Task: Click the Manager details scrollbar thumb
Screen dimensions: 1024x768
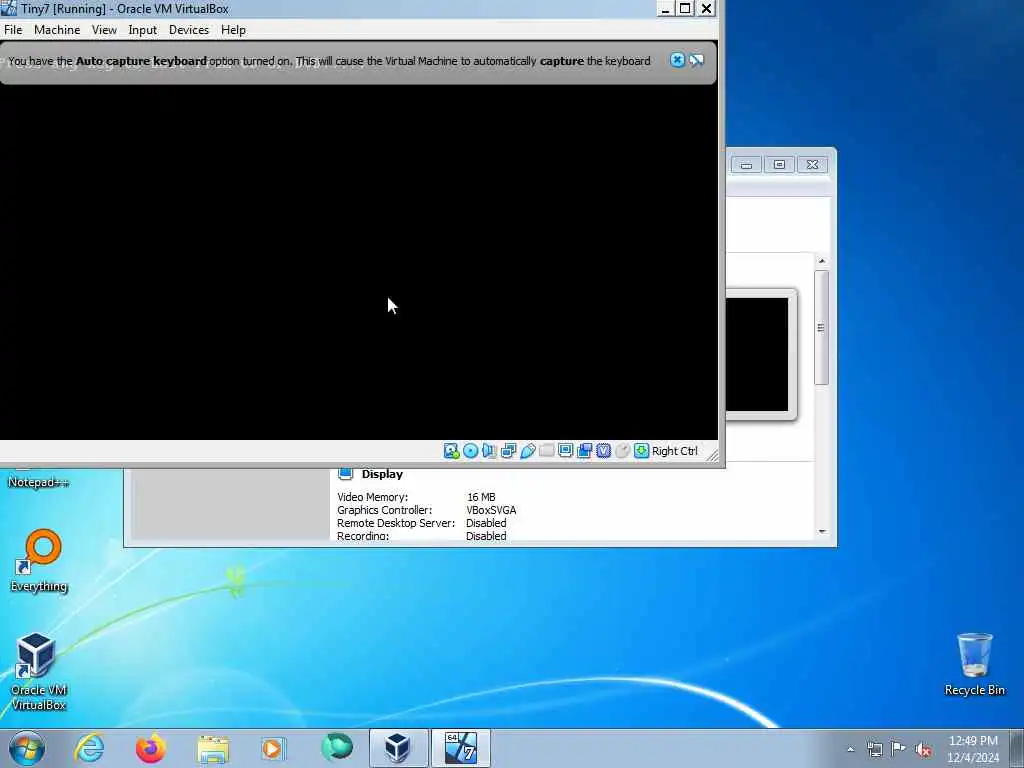Action: coord(822,327)
